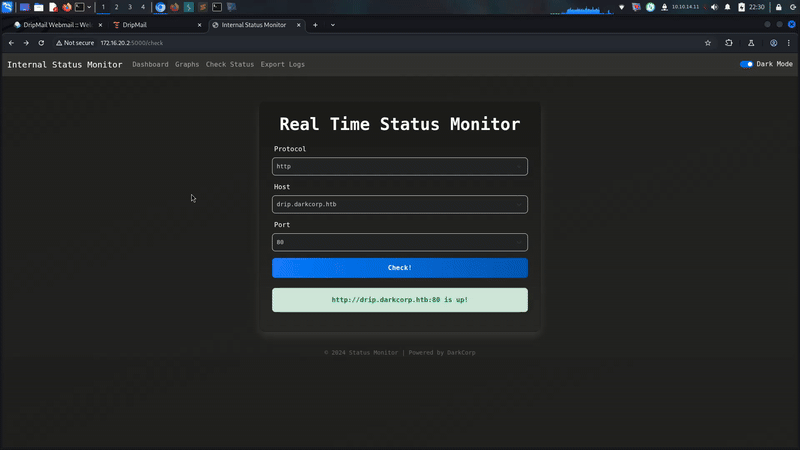Open the Graphs navigation link
The height and width of the screenshot is (450, 800).
pos(187,64)
